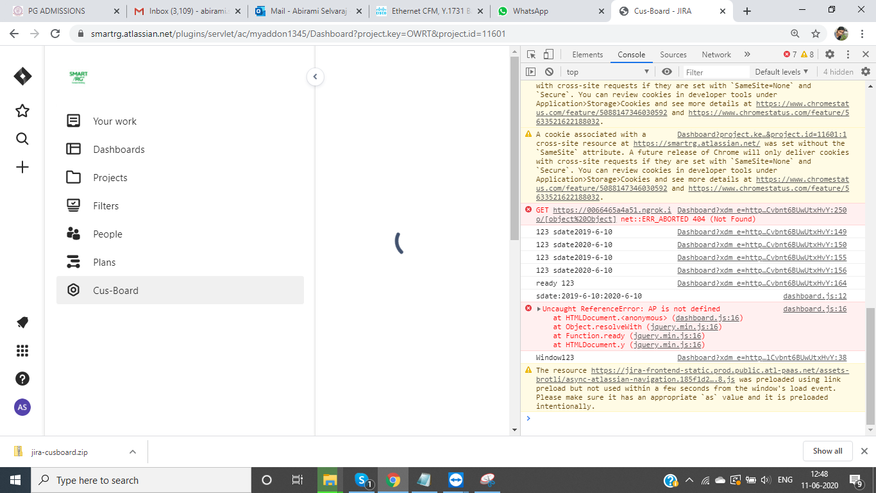Screen dimensions: 876x493
Task: Open Your work in sidebar
Action: pos(180,121)
